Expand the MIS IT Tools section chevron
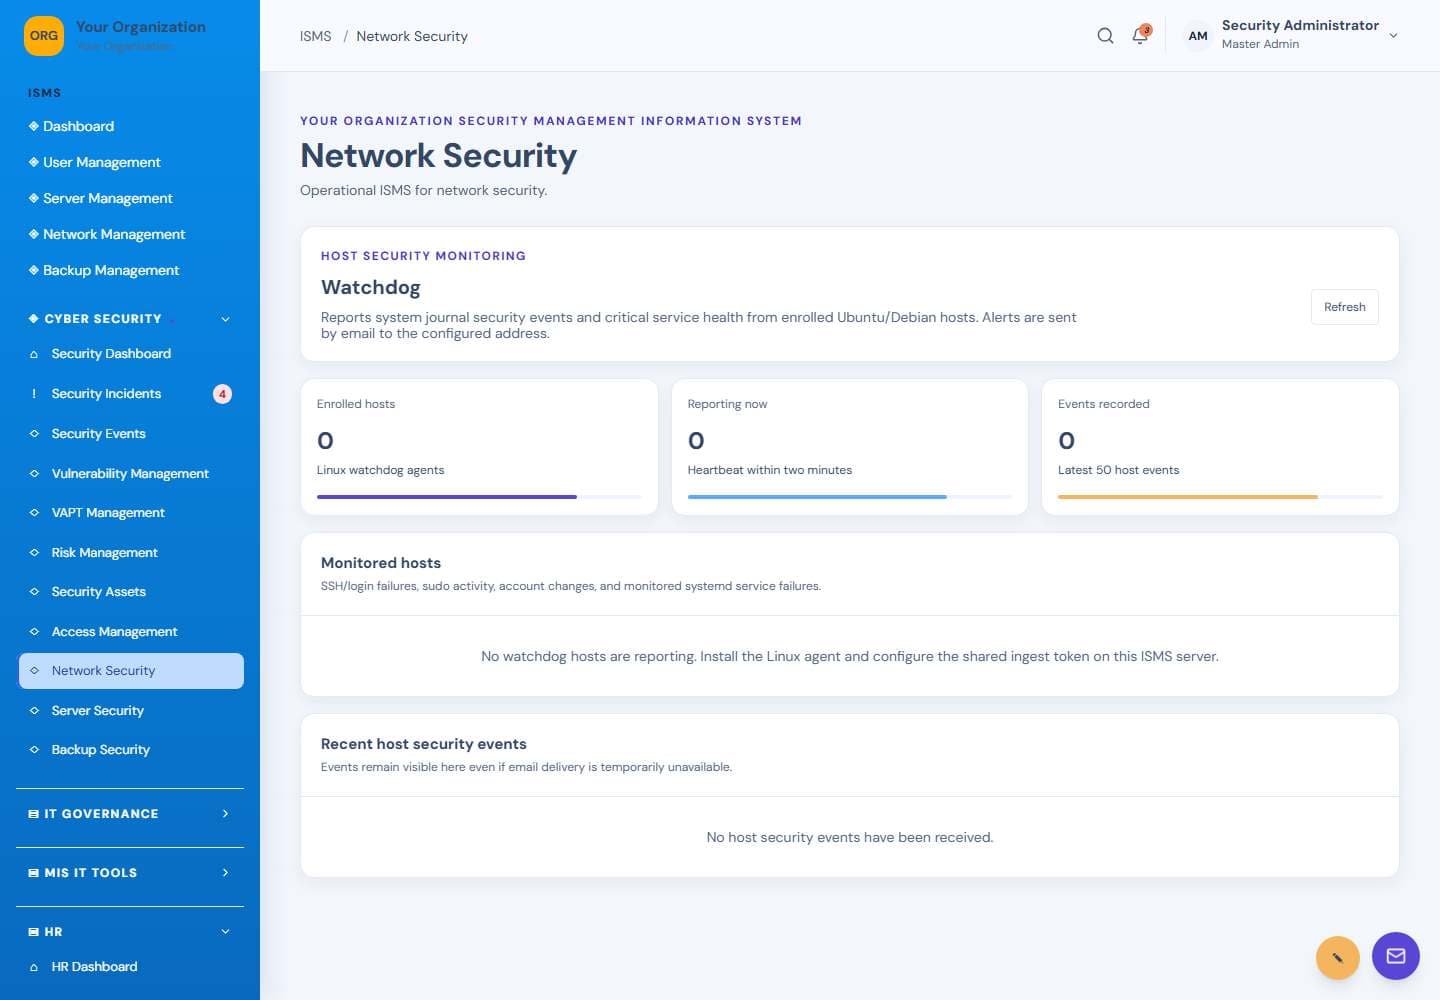The image size is (1440, 1000). pos(225,873)
